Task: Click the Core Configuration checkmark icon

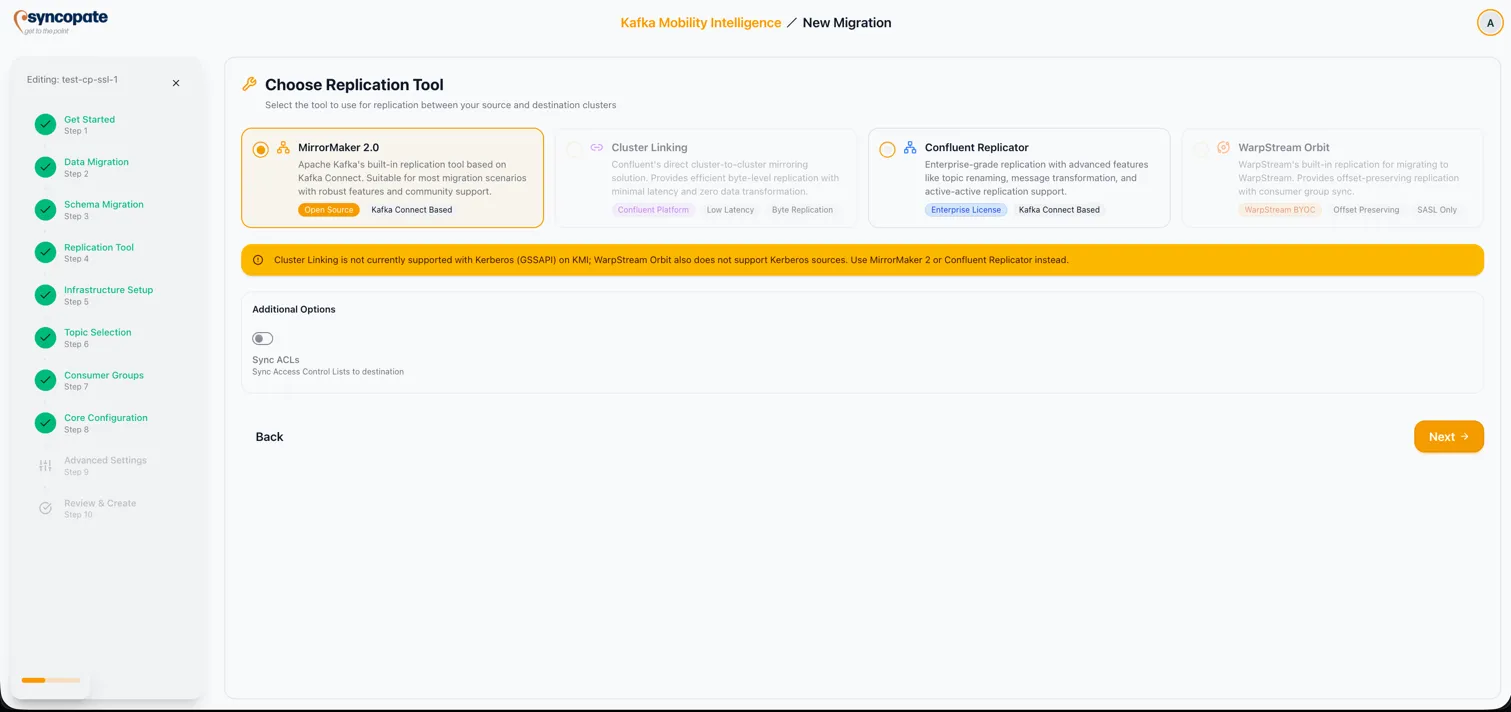Action: click(45, 423)
